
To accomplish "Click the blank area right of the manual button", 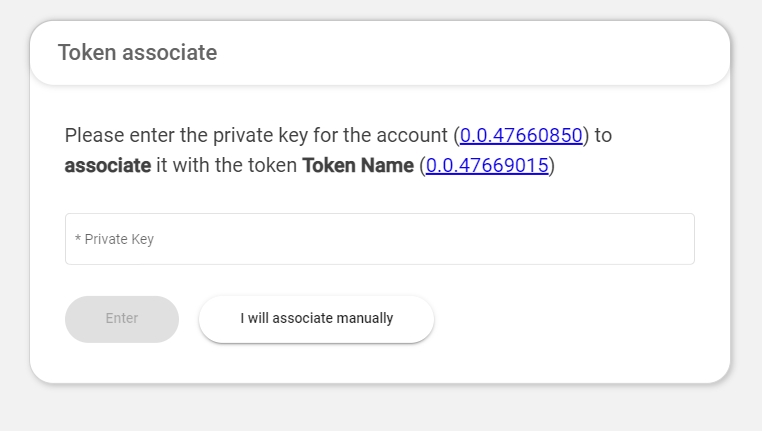I will [x=570, y=319].
